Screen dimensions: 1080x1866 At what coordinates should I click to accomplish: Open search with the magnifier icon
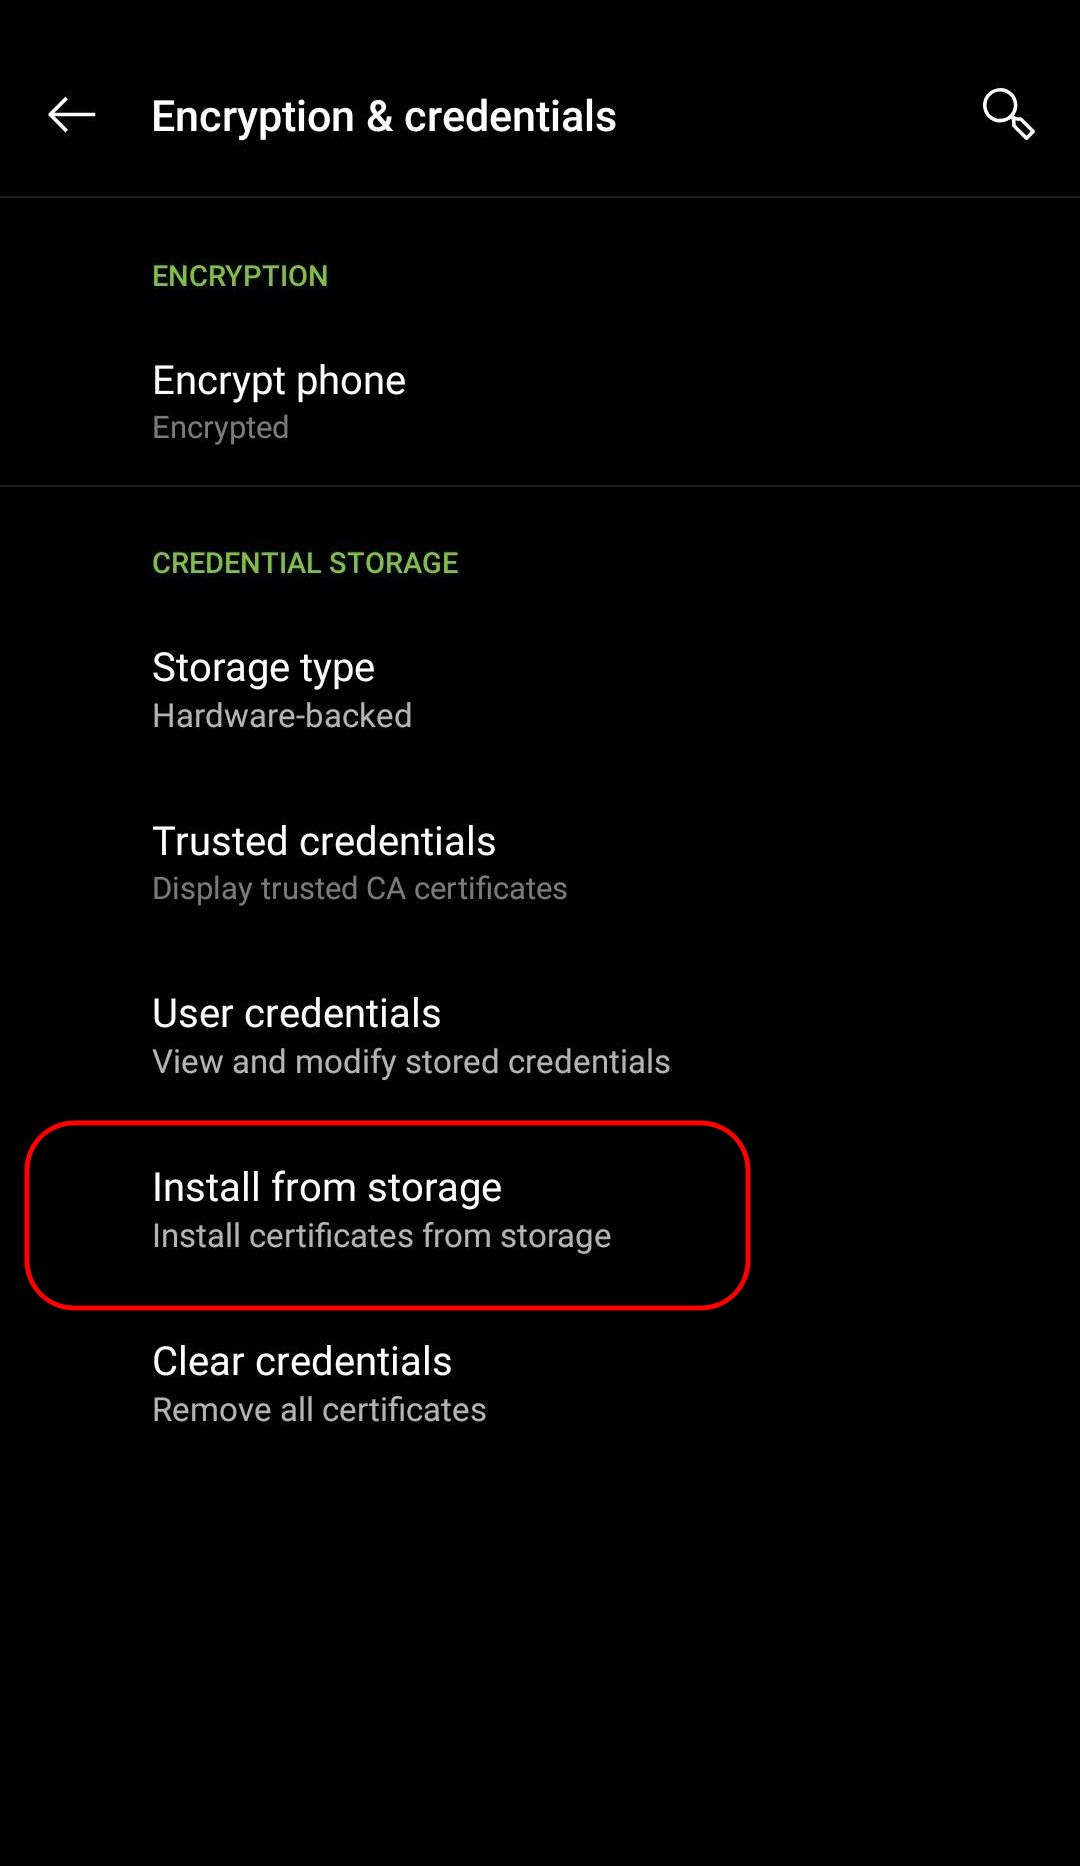pos(1007,115)
